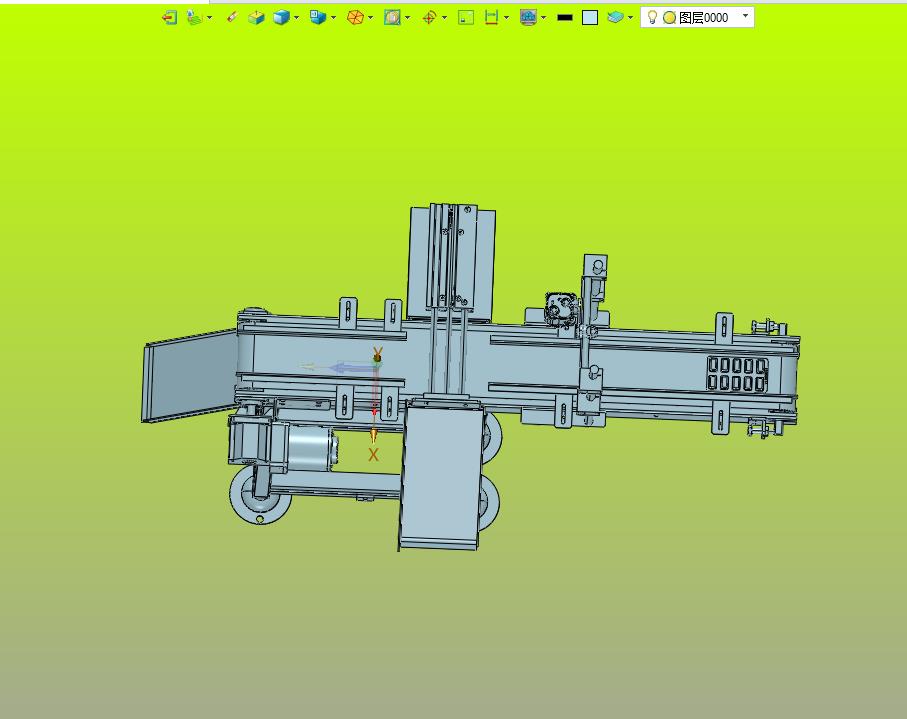Click the zoom magnifier frame icon

pos(392,18)
